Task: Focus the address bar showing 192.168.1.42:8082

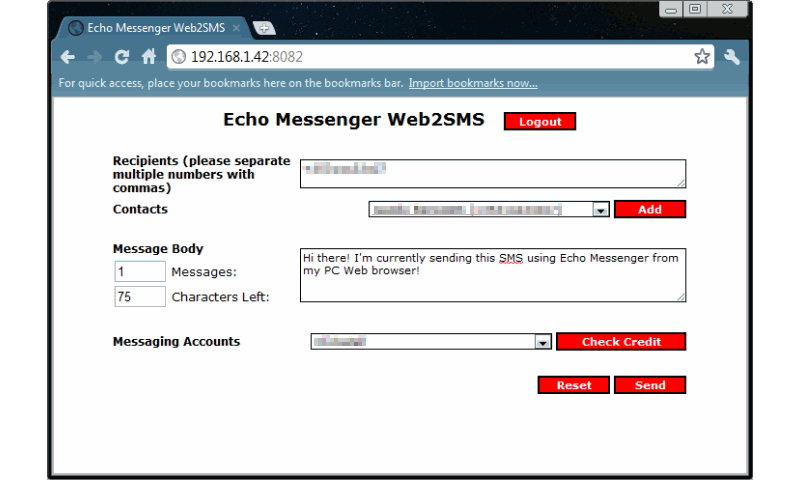Action: point(442,57)
